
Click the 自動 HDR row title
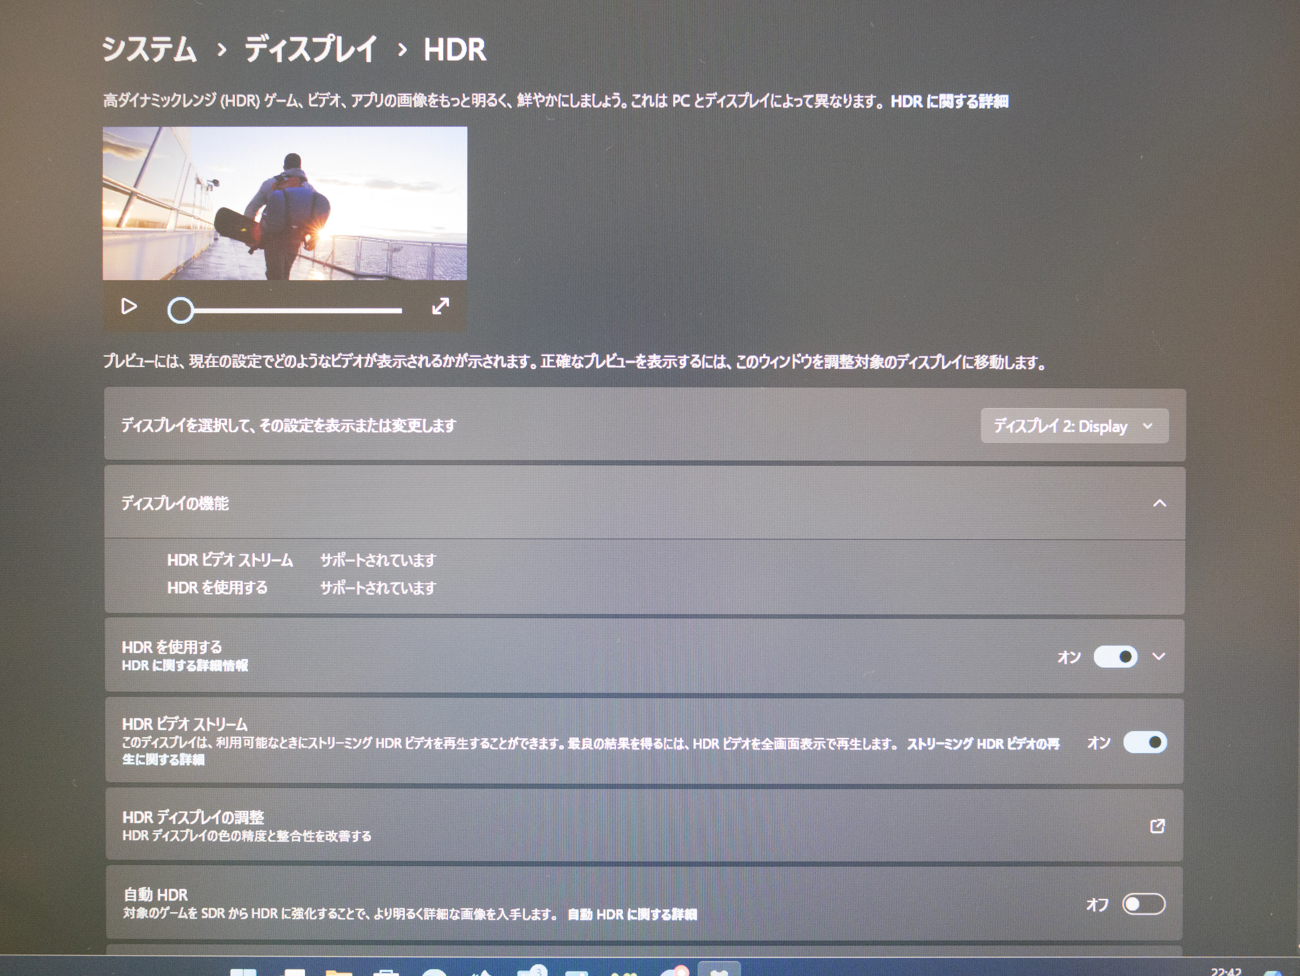[155, 895]
